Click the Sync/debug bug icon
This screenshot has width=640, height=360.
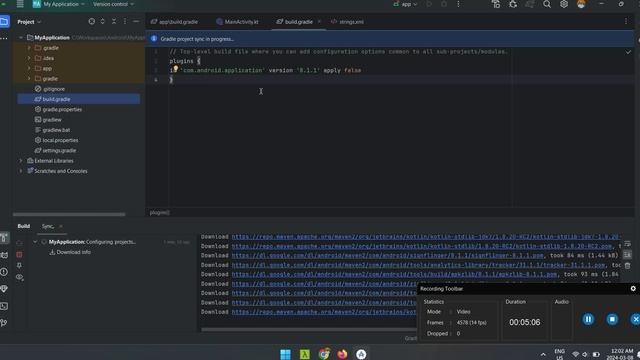pos(513,4)
